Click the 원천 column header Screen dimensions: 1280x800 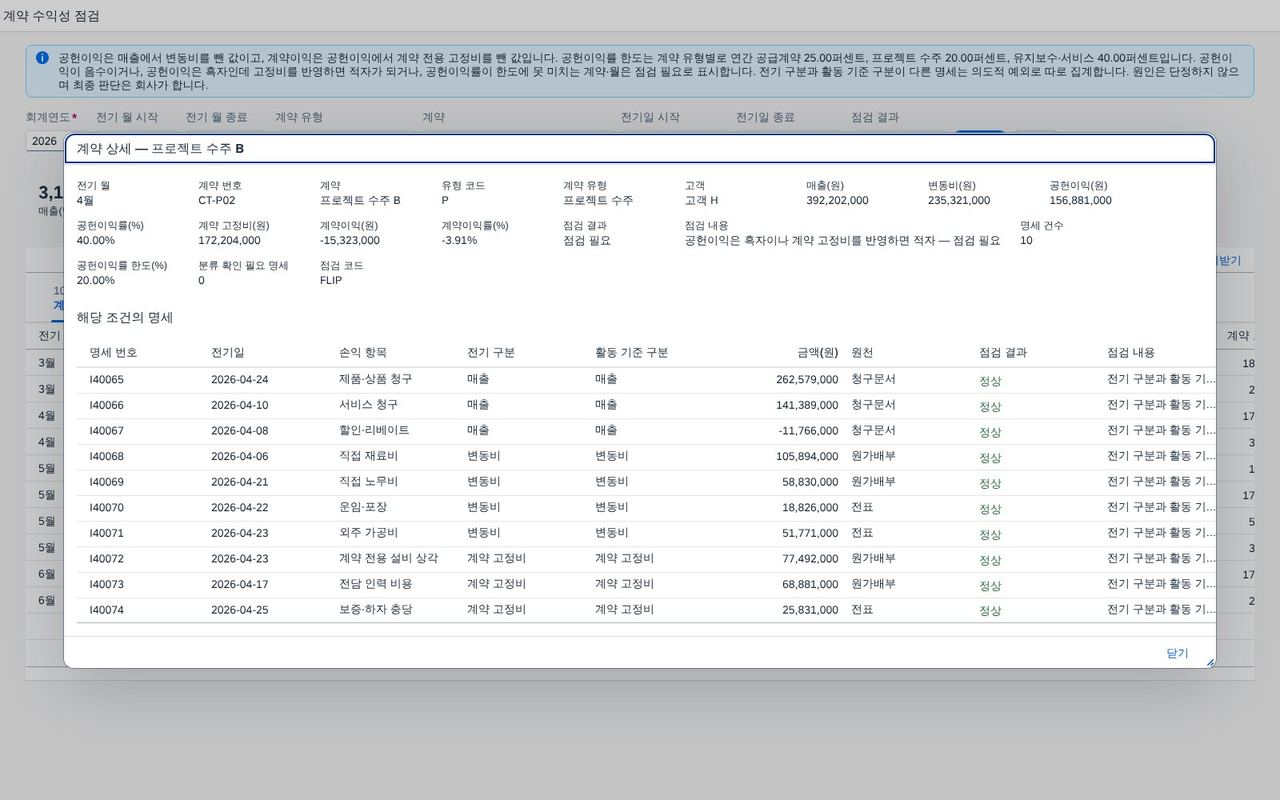point(862,353)
